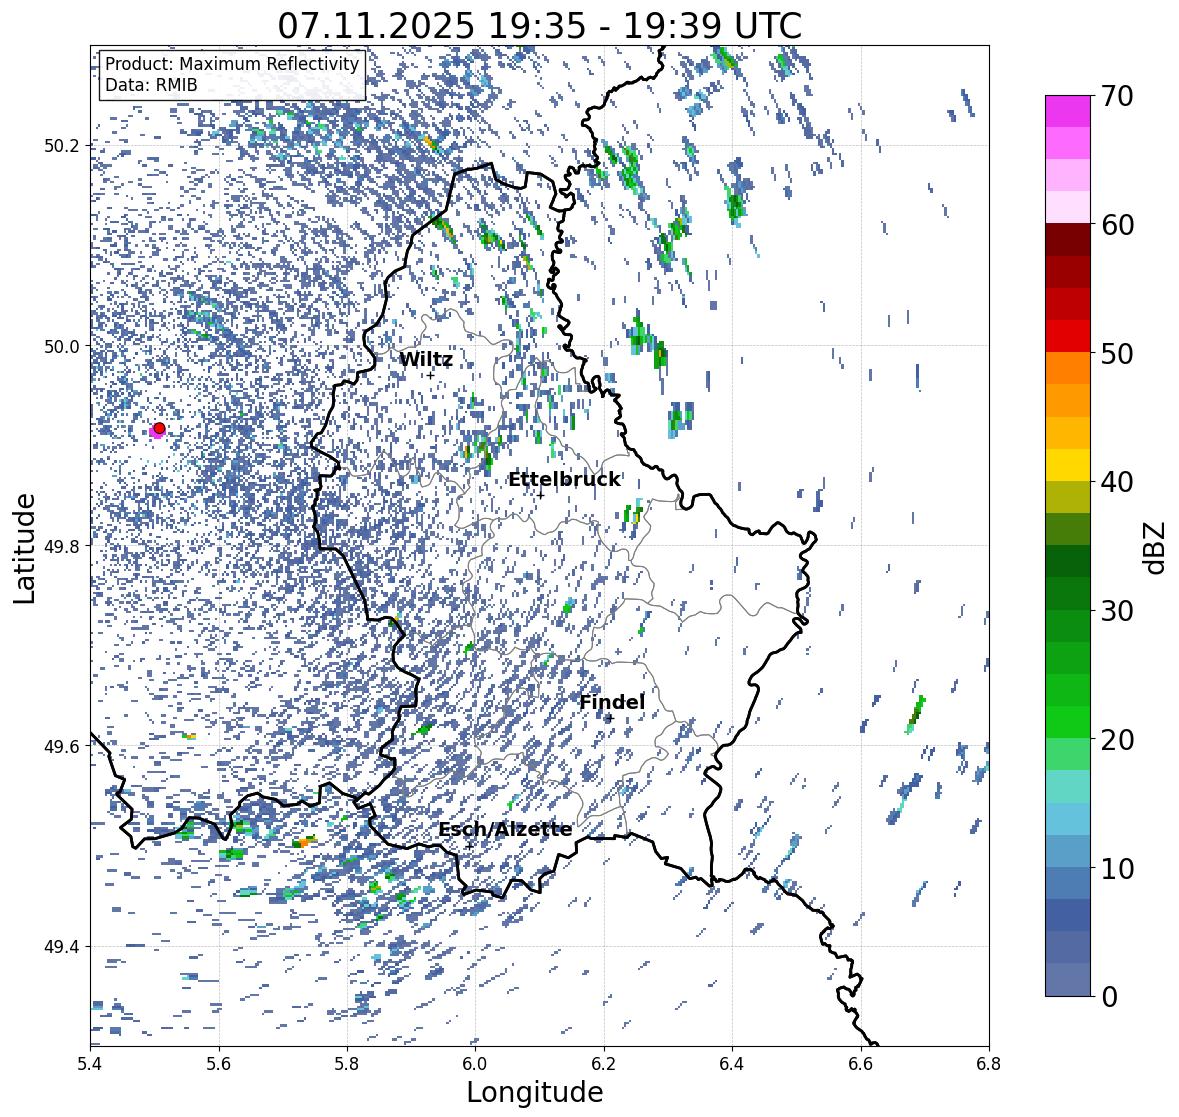The height and width of the screenshot is (1117, 1179).
Task: Click the longitude 5.4 tick label
Action: point(90,1064)
